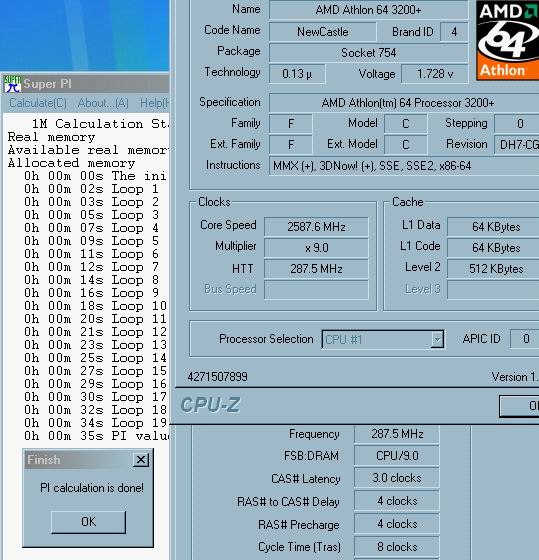Click the RAS# to CAS# Delay value 4 clocks

pyautogui.click(x=397, y=501)
